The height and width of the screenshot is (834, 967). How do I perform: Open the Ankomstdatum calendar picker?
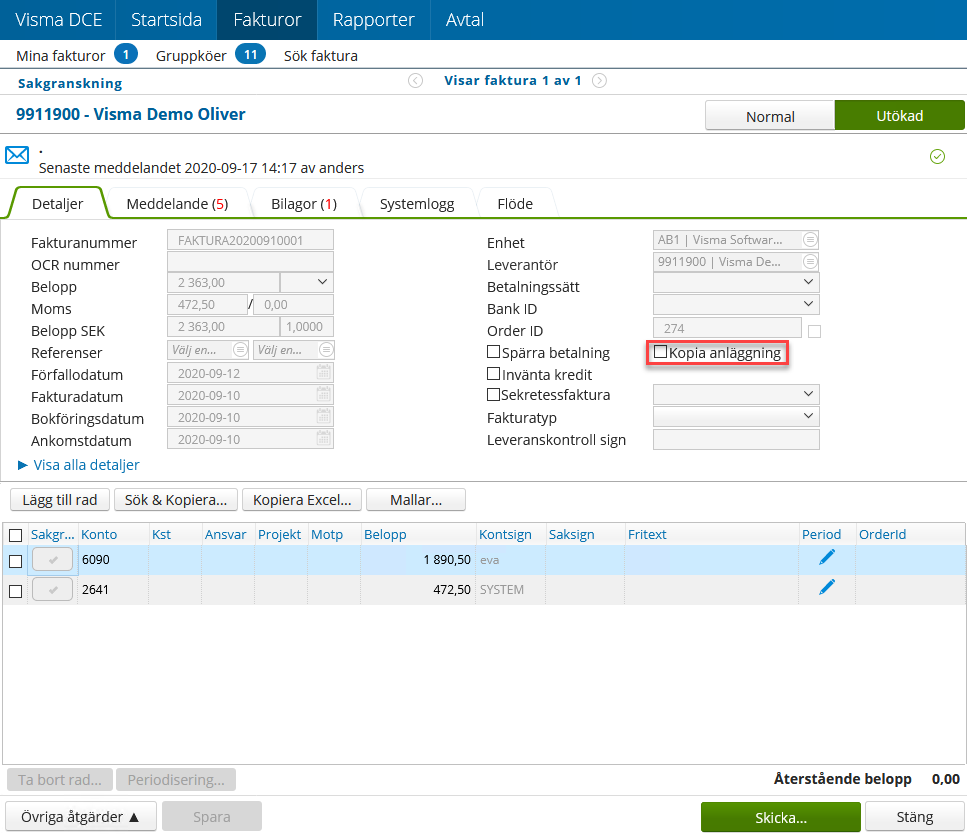(324, 440)
